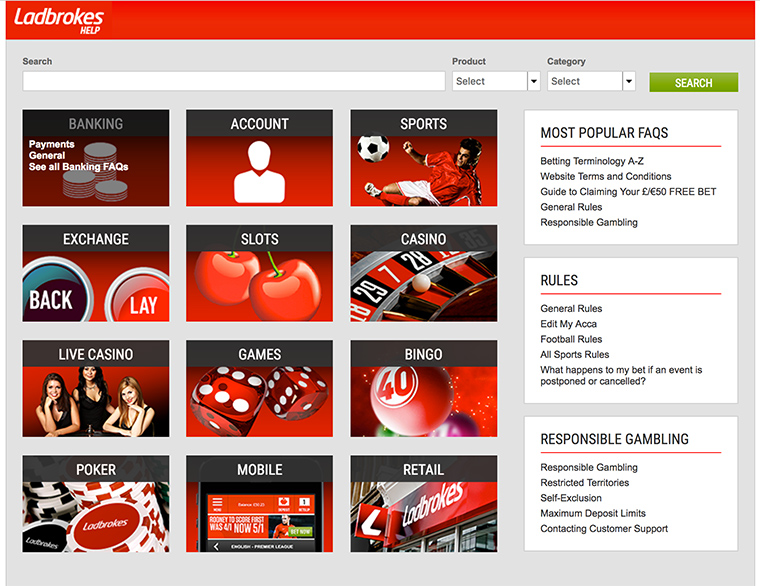The height and width of the screenshot is (586, 760).
Task: Open See all Banking FAQs
Action: click(x=79, y=167)
